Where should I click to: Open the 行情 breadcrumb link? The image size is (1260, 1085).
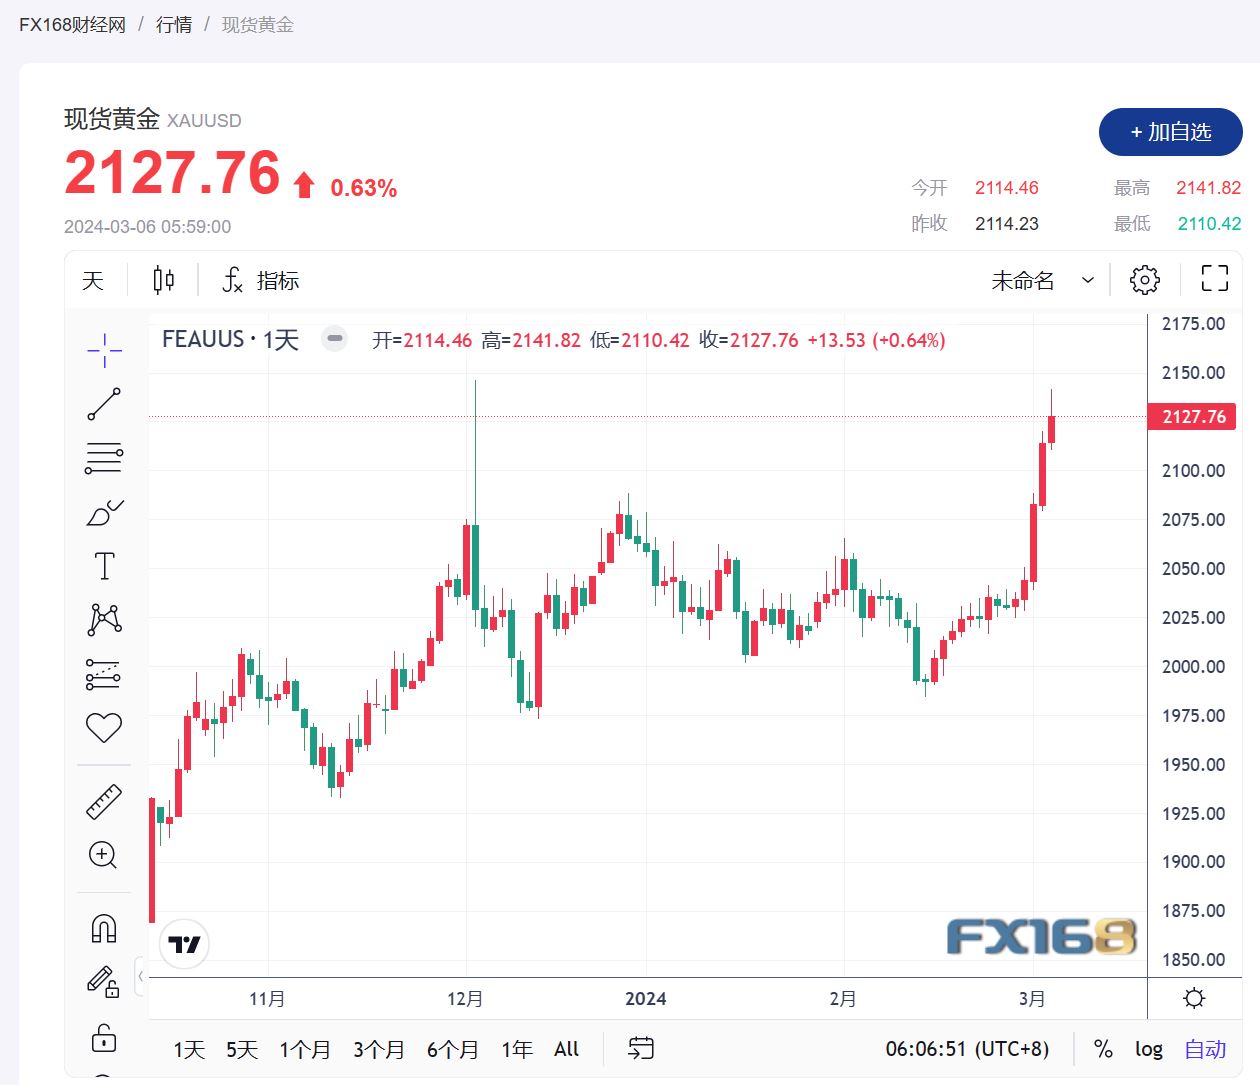(x=174, y=24)
